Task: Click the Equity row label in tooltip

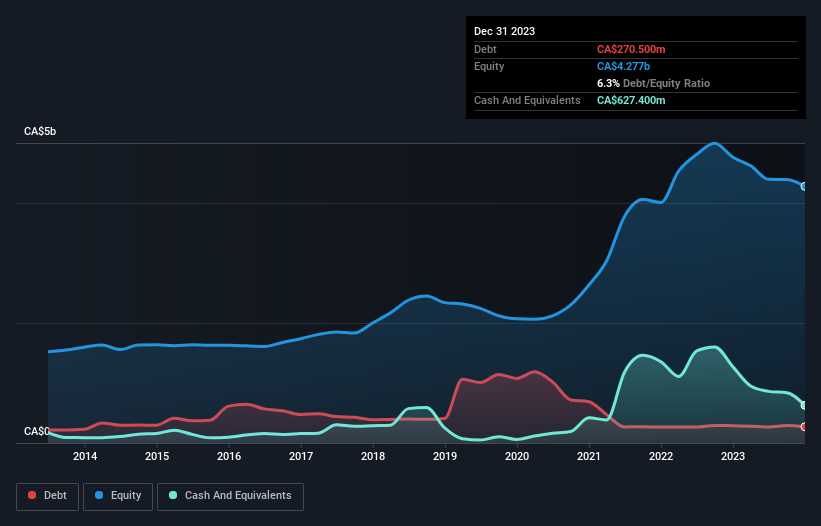Action: [489, 66]
